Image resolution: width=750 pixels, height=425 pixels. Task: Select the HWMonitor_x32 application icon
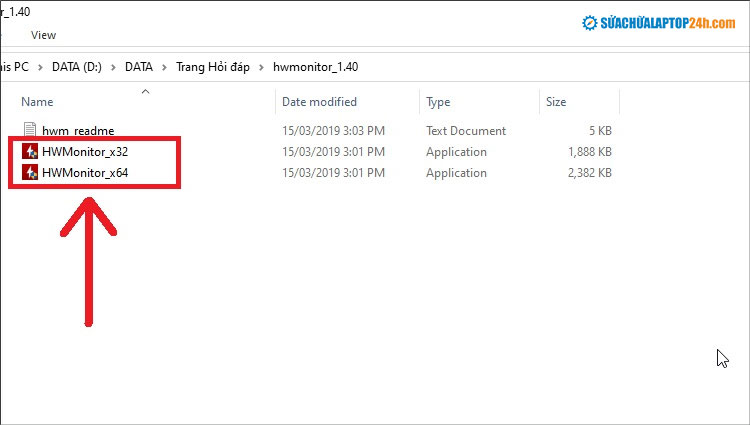30,152
